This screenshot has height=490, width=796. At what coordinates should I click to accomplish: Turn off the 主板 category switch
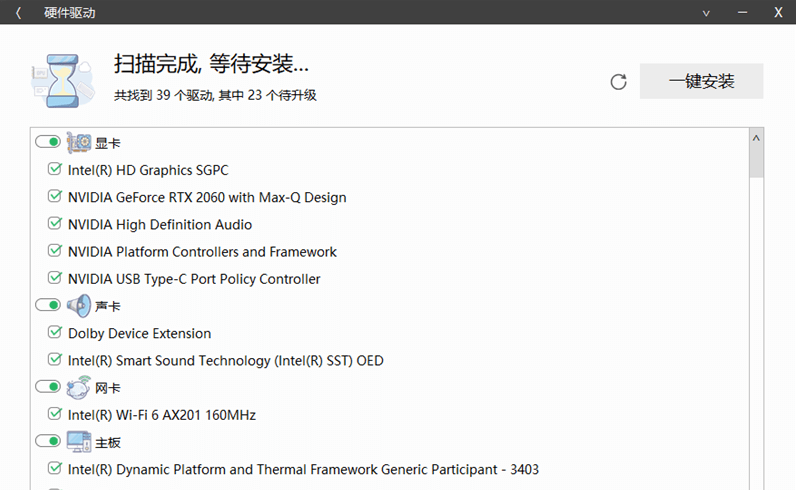click(x=47, y=441)
